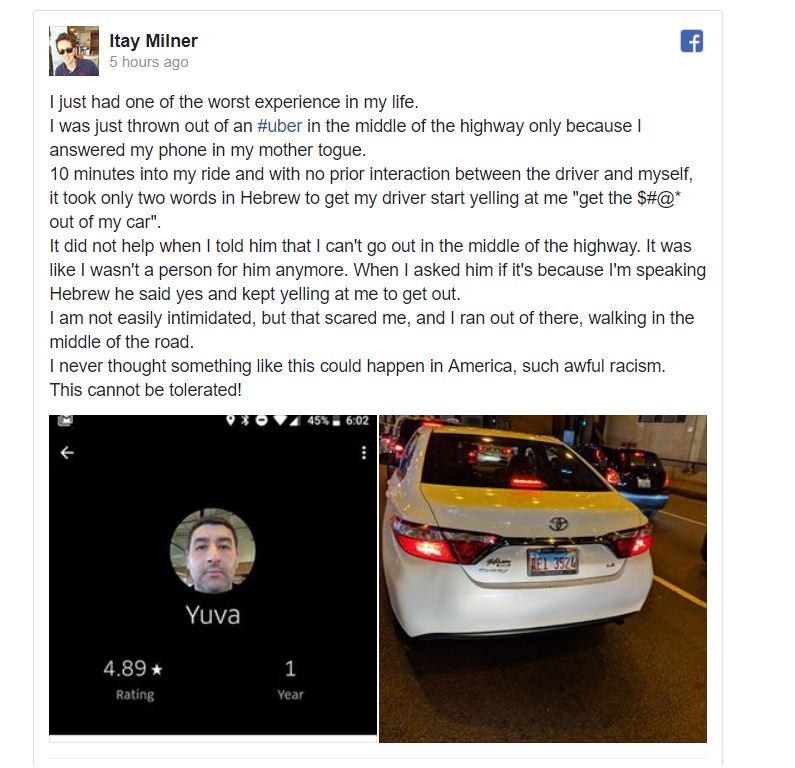795x768 pixels.
Task: Click the do-not-disturb status icon
Action: tap(262, 420)
